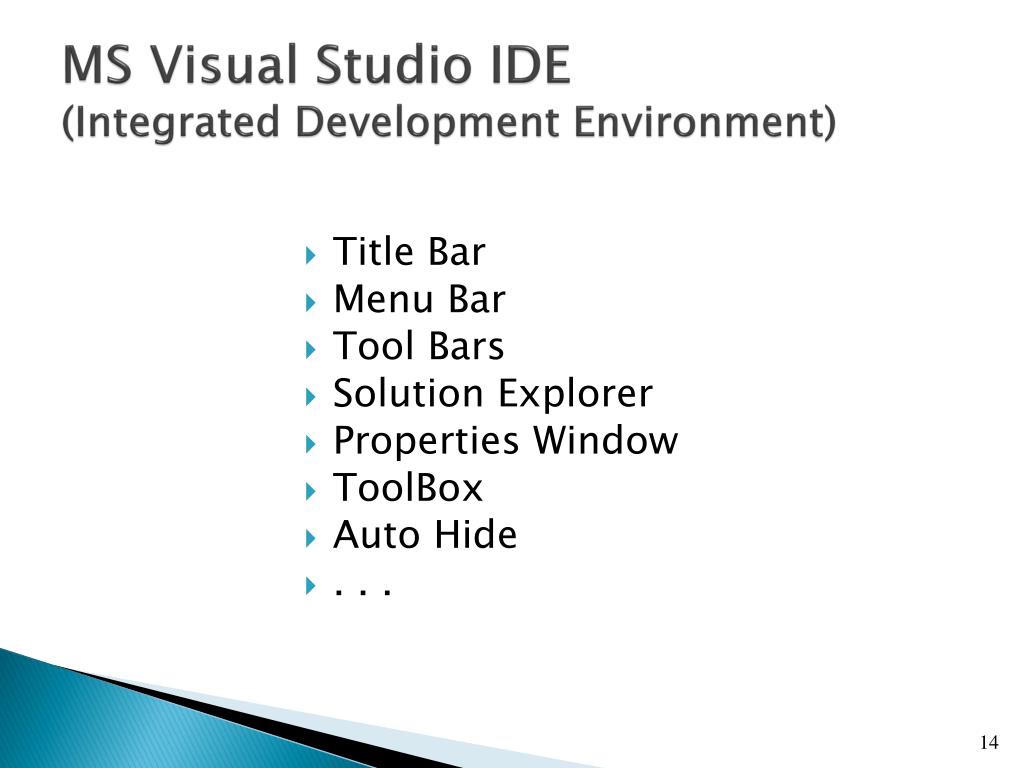Image resolution: width=1024 pixels, height=768 pixels.
Task: Click the 'Tool Bars' list entry
Action: tap(419, 346)
